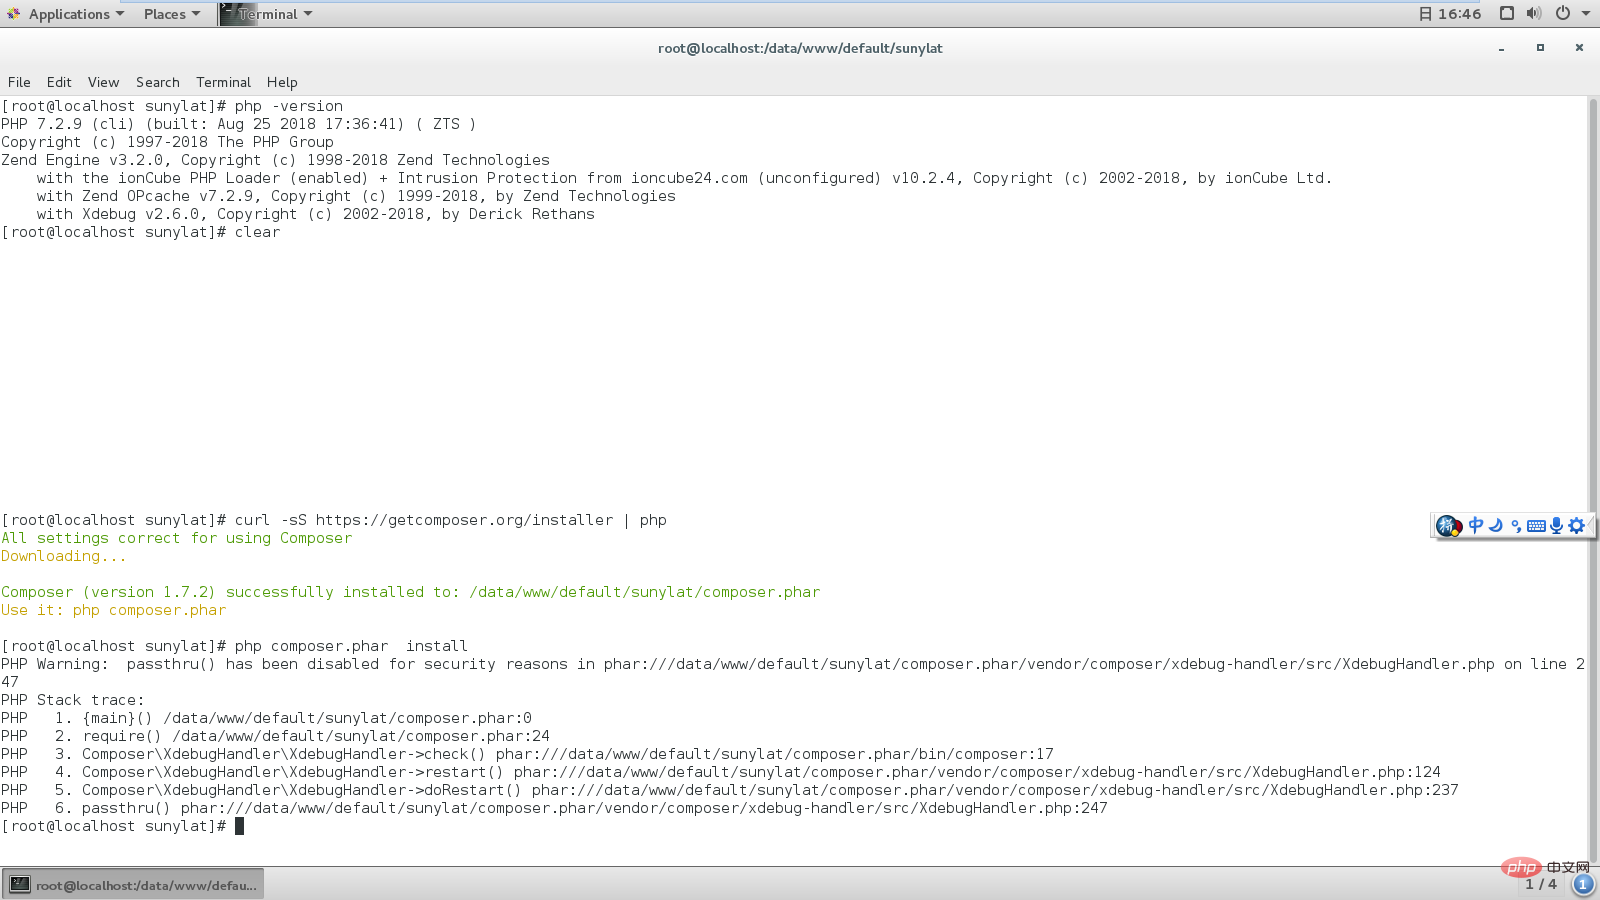1600x900 pixels.
Task: Click the 'with Zend OPcache v7.2.9' line
Action: (356, 196)
